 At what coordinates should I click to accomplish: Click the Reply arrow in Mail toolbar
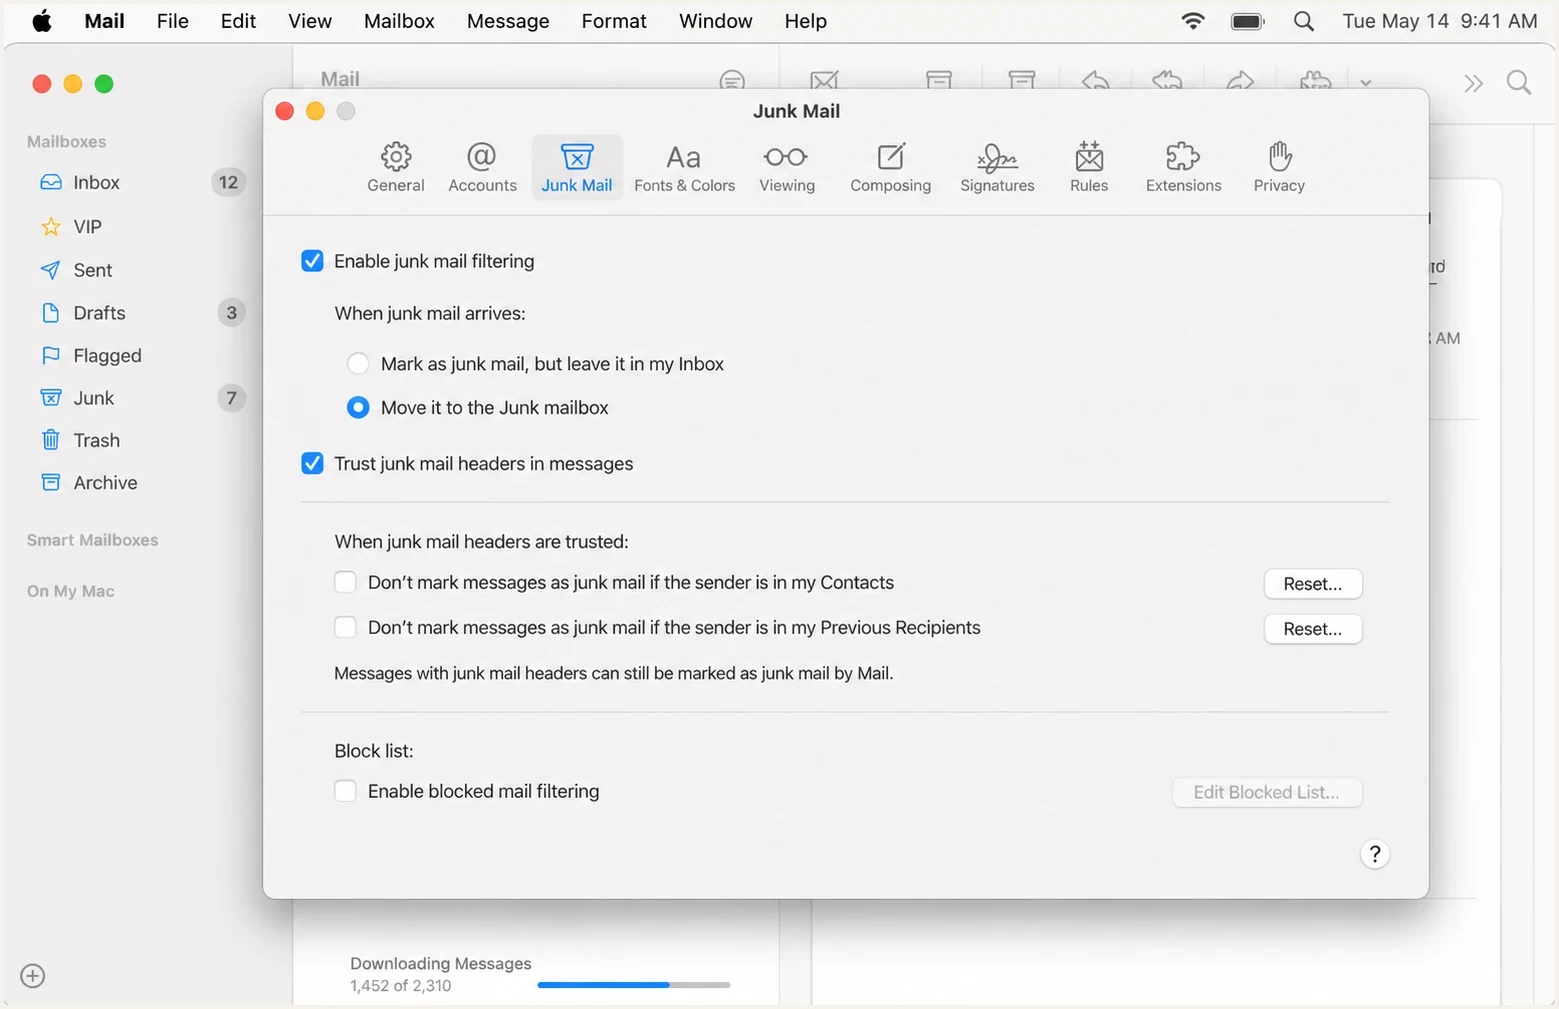[x=1096, y=80]
